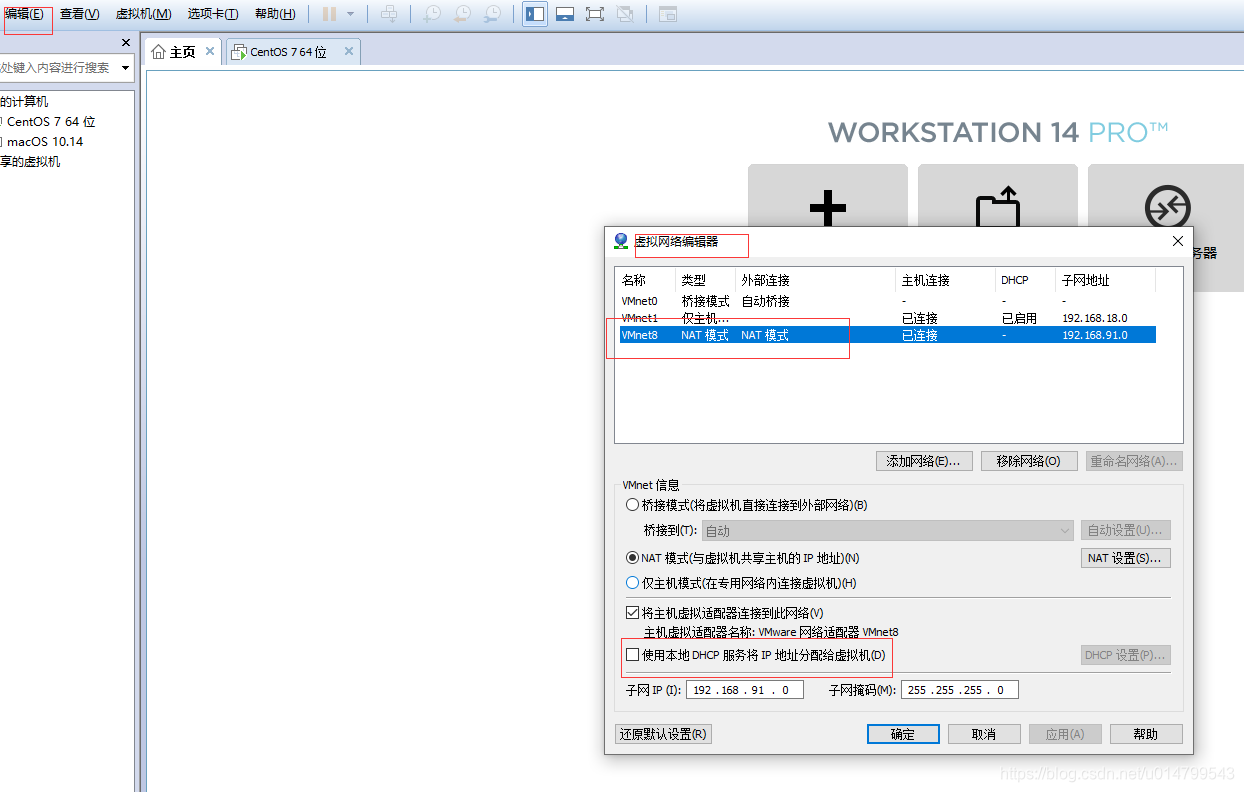This screenshot has width=1244, height=792.
Task: Toggle the library sidebar view icon
Action: click(x=535, y=14)
